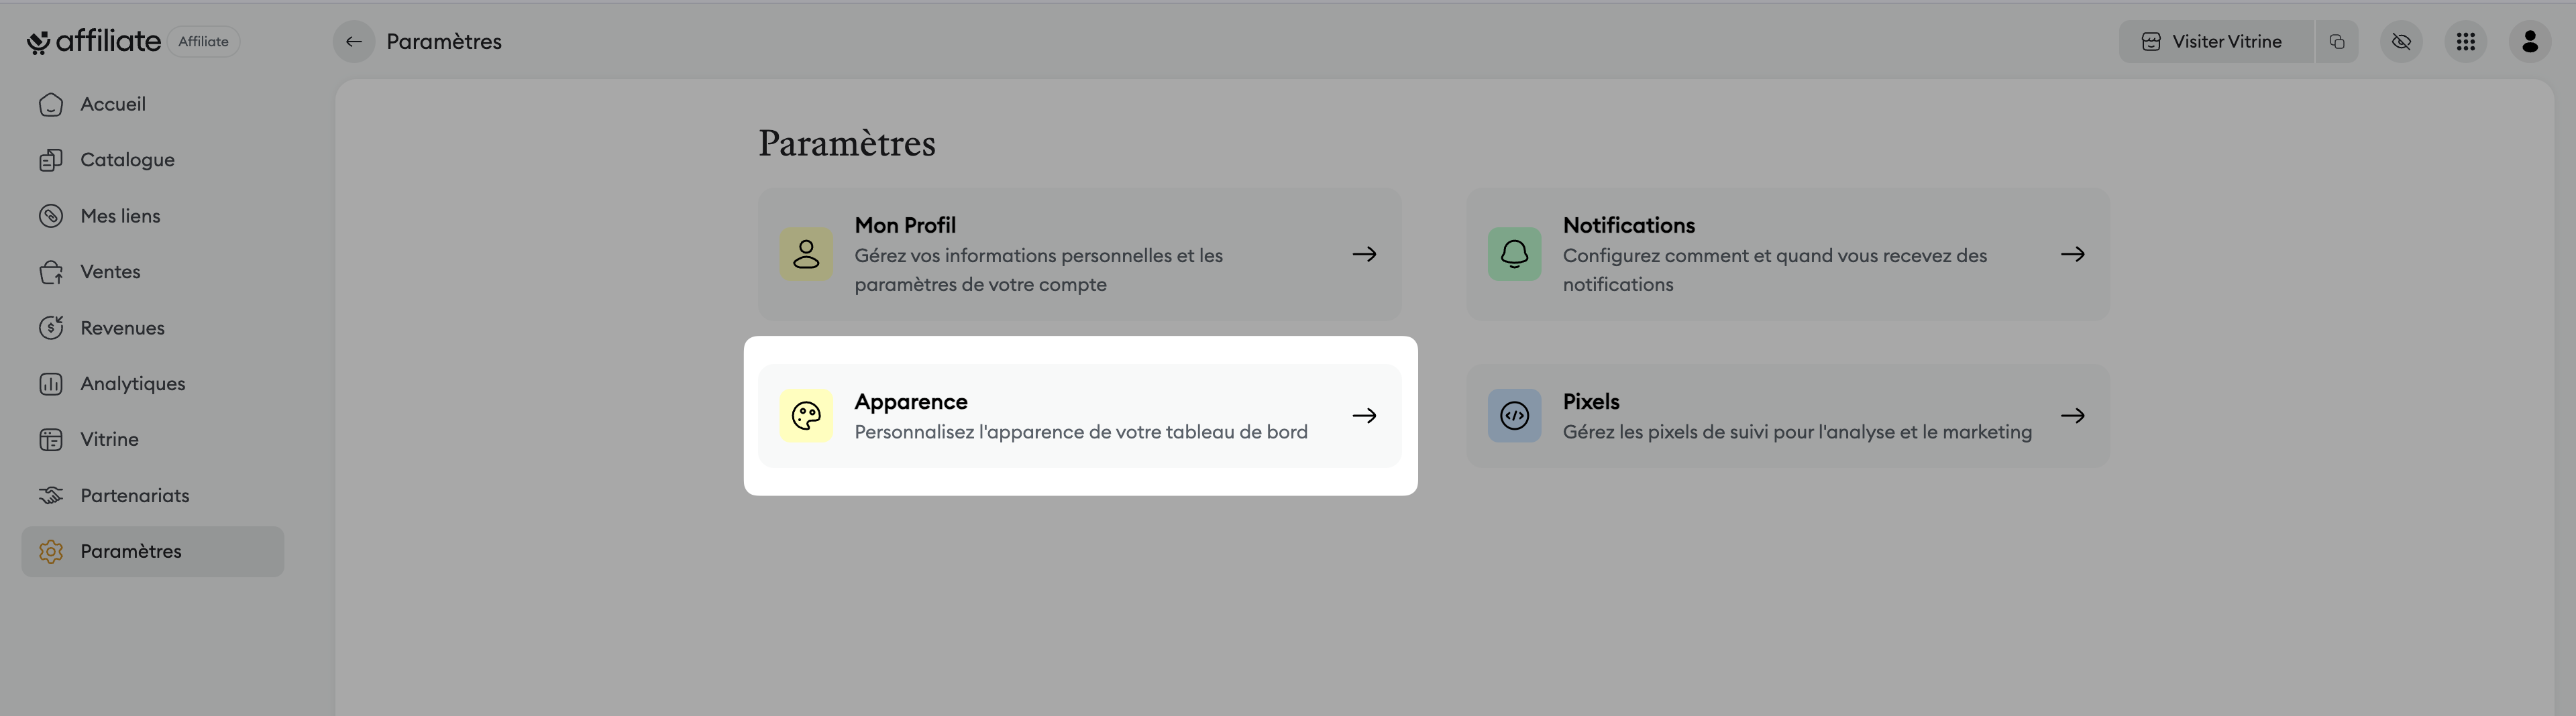2576x716 pixels.
Task: Toggle the crossed-eye visibility icon
Action: click(2401, 42)
